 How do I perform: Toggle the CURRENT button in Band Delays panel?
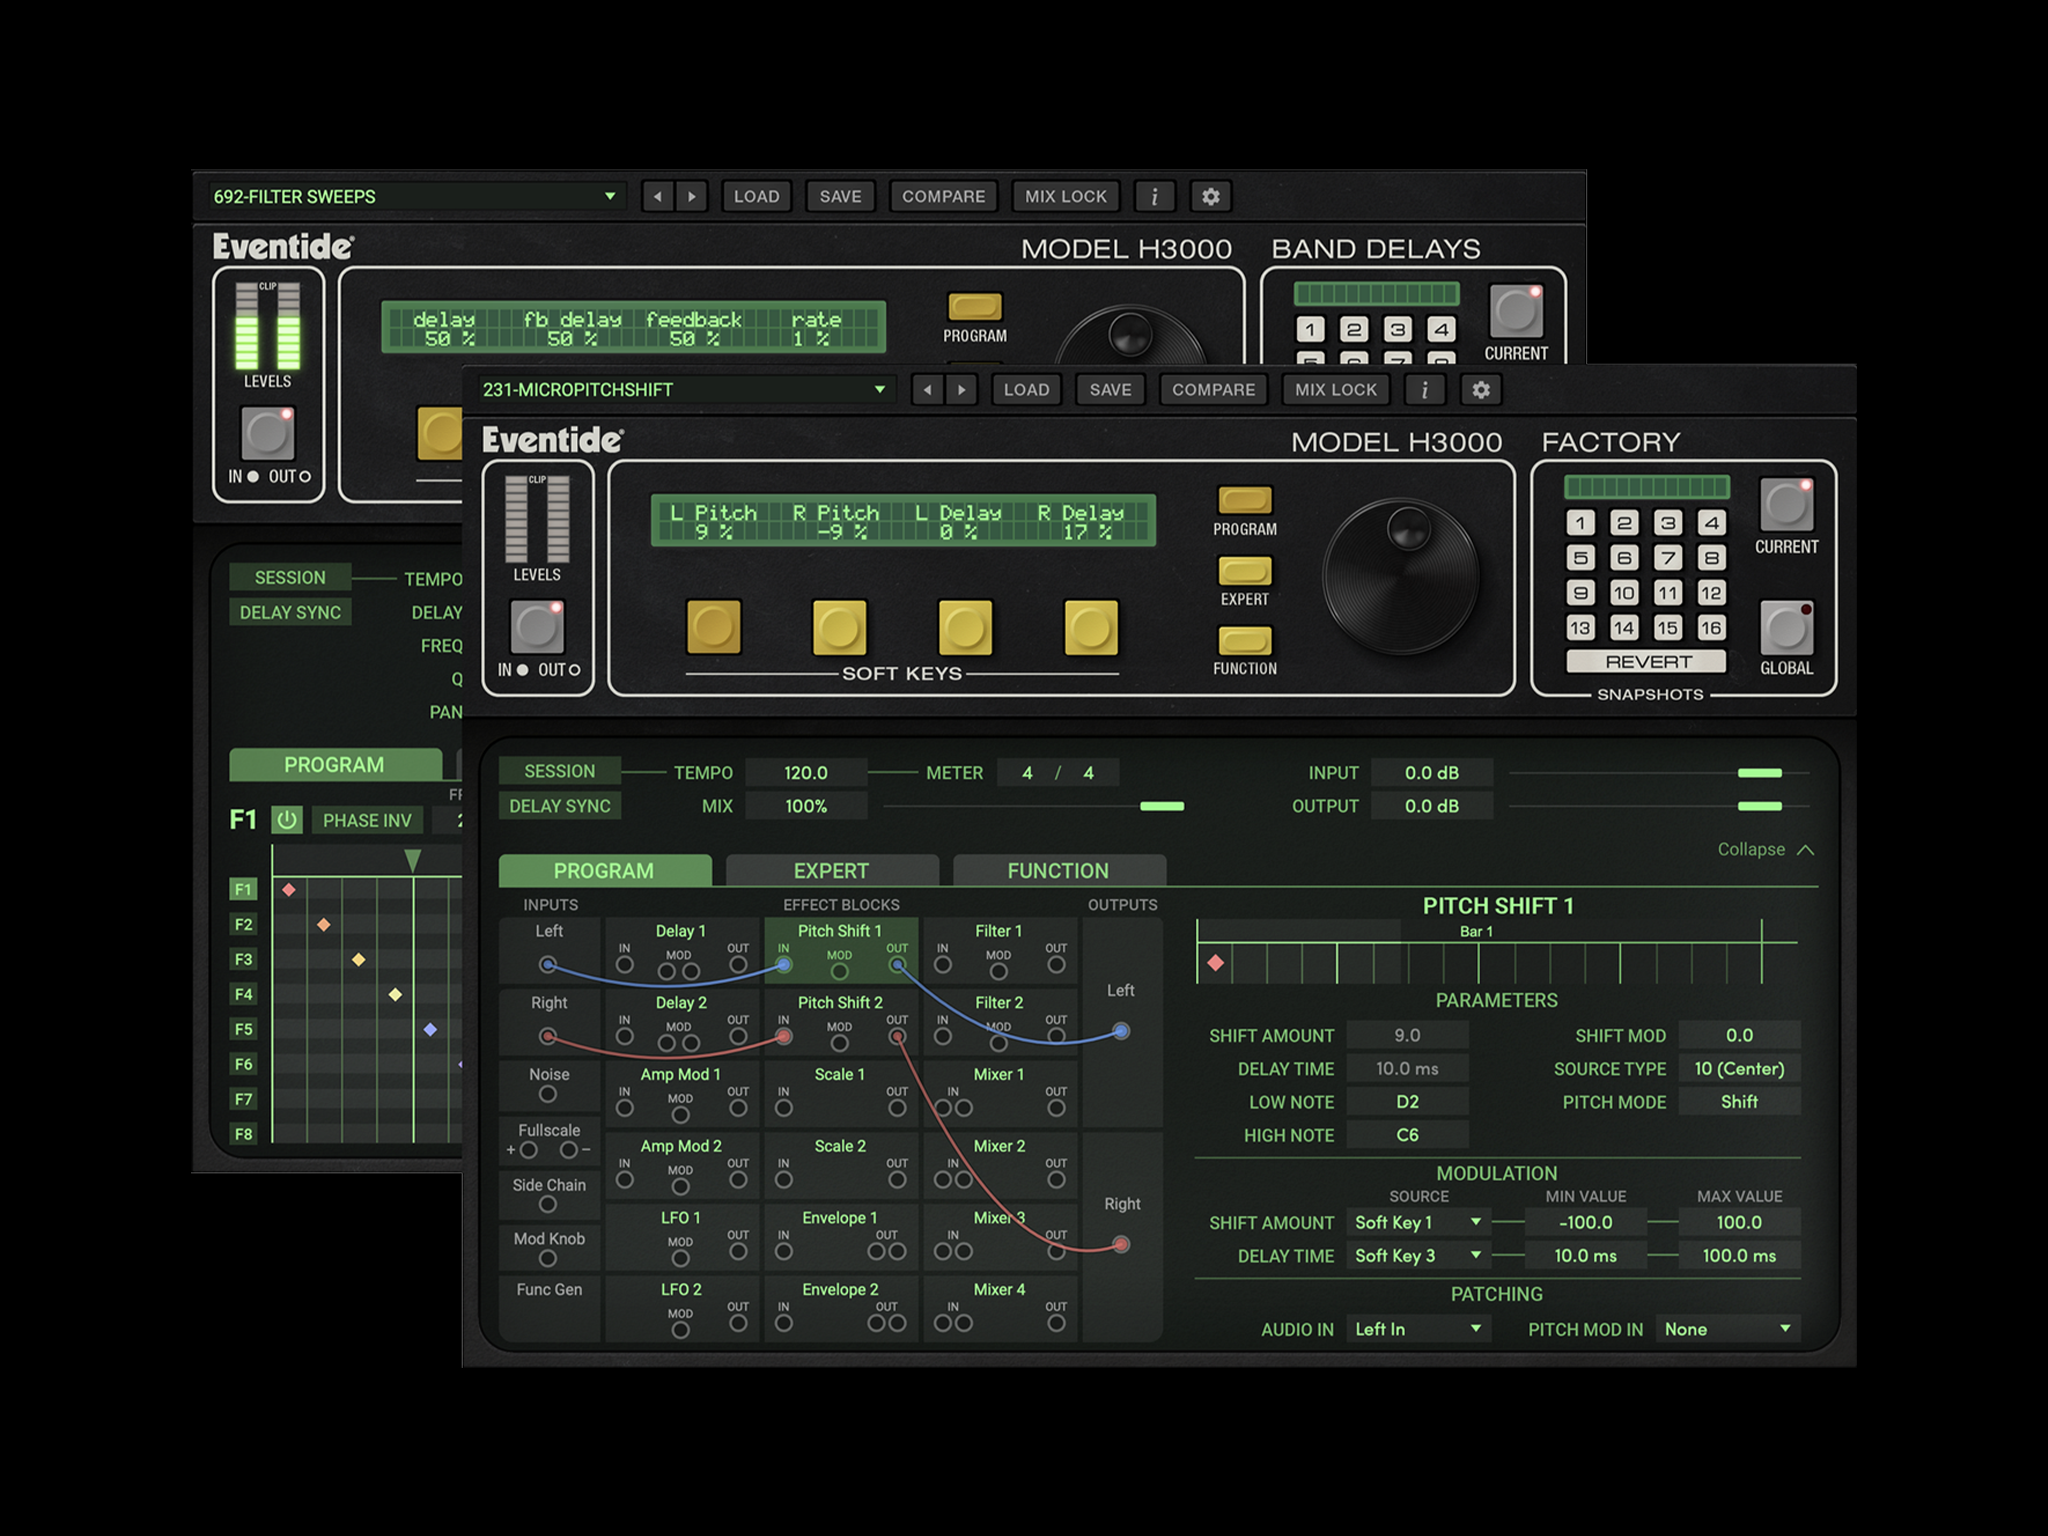1516,311
